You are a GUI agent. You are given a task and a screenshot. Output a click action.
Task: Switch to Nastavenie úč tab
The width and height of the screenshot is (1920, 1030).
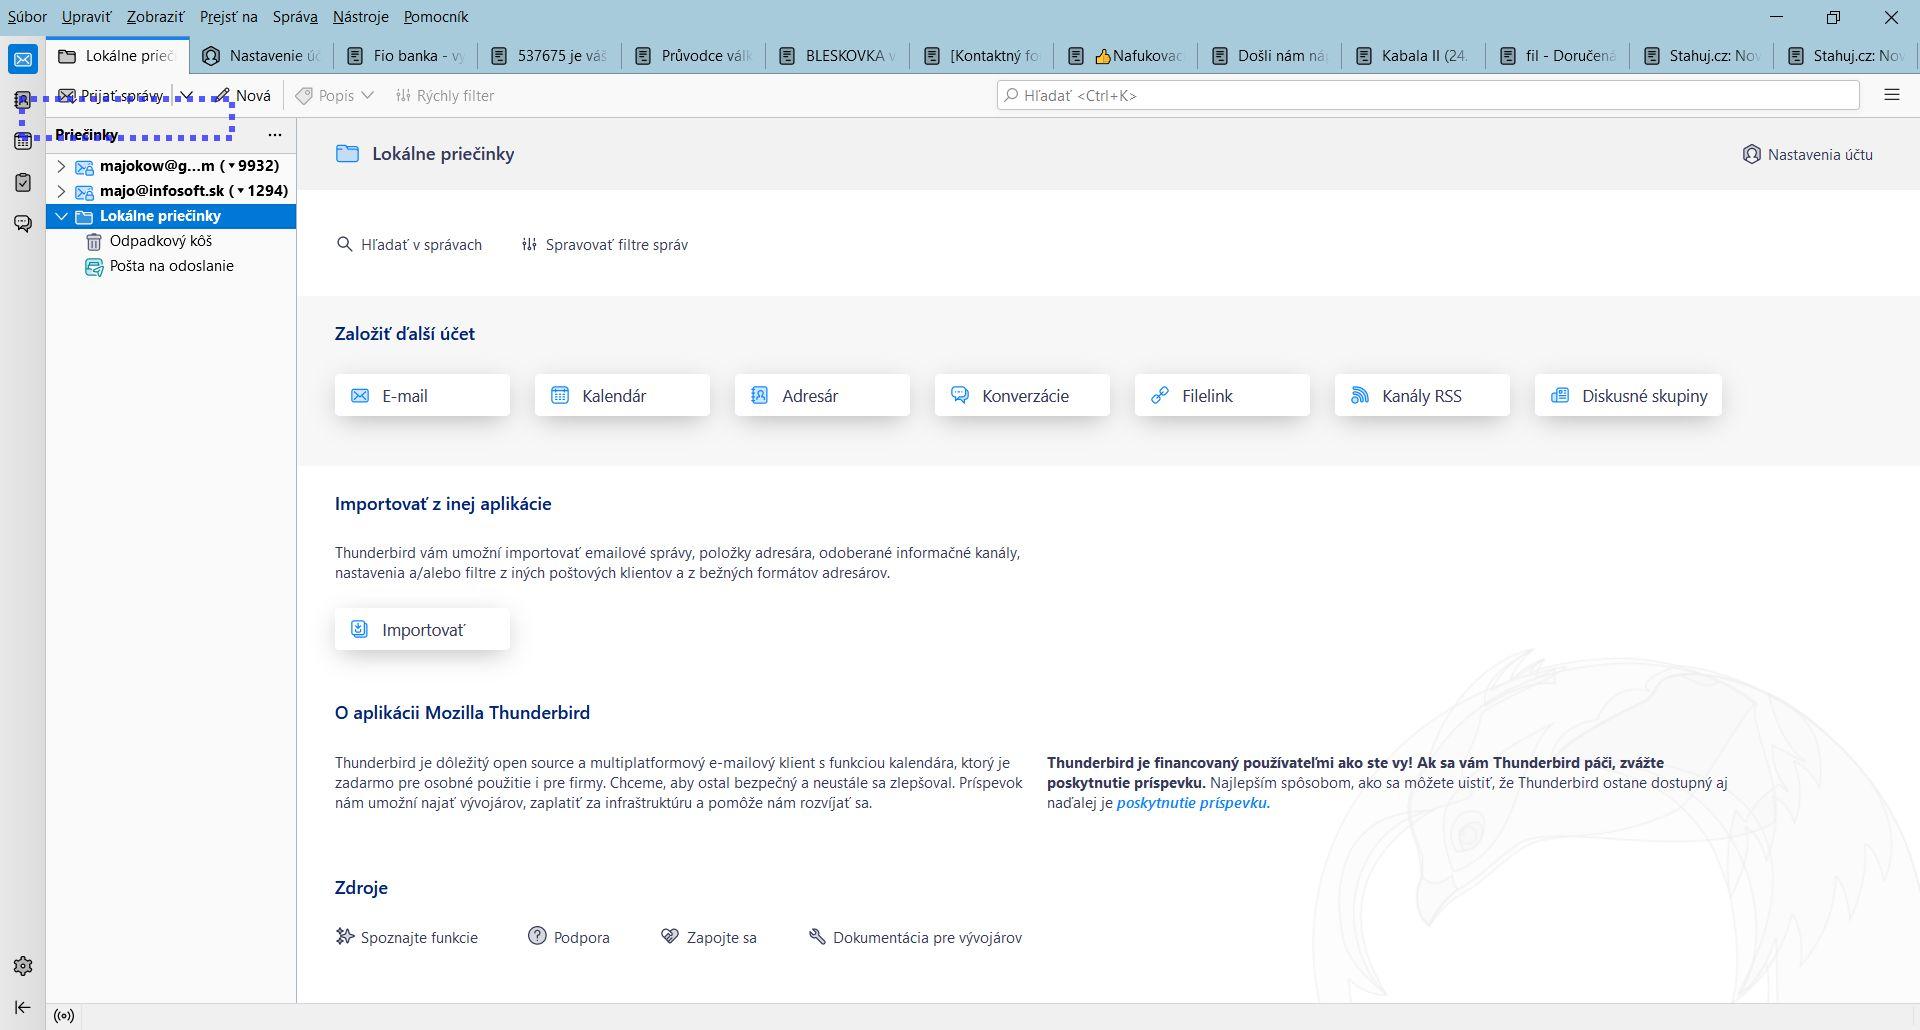click(262, 56)
